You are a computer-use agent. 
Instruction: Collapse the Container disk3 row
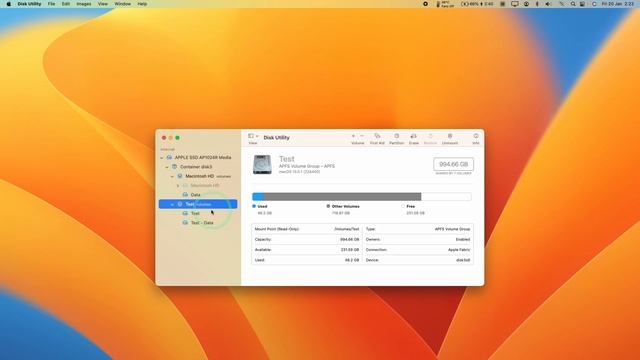pos(167,167)
